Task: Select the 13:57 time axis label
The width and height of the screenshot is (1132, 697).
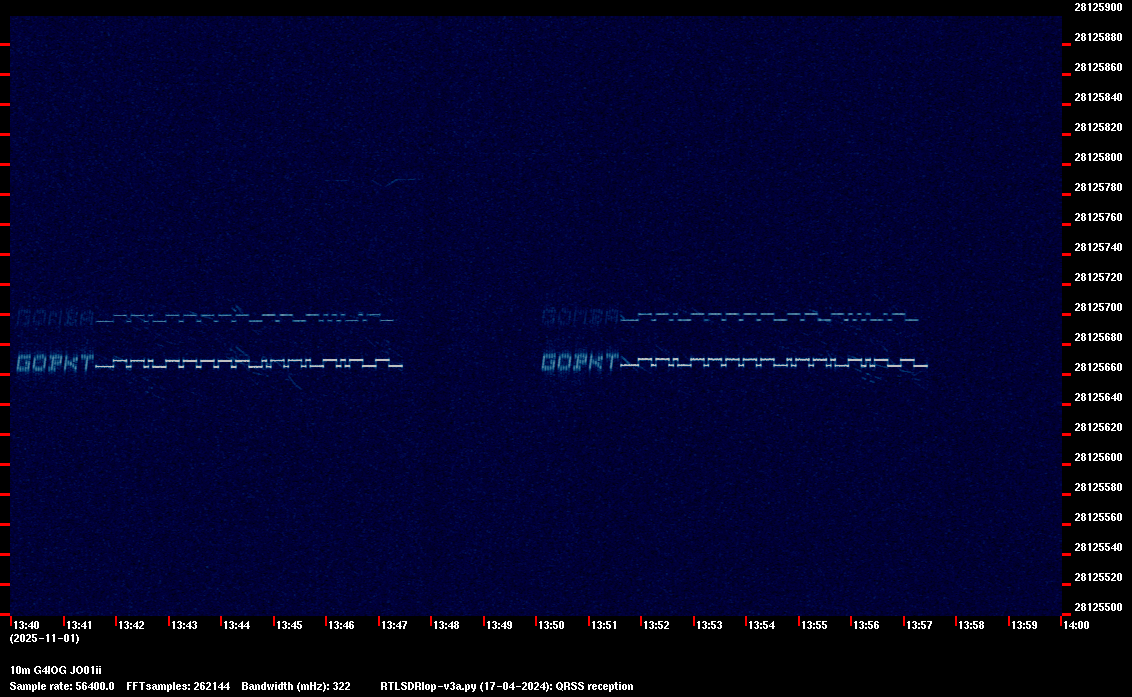Action: tap(919, 625)
